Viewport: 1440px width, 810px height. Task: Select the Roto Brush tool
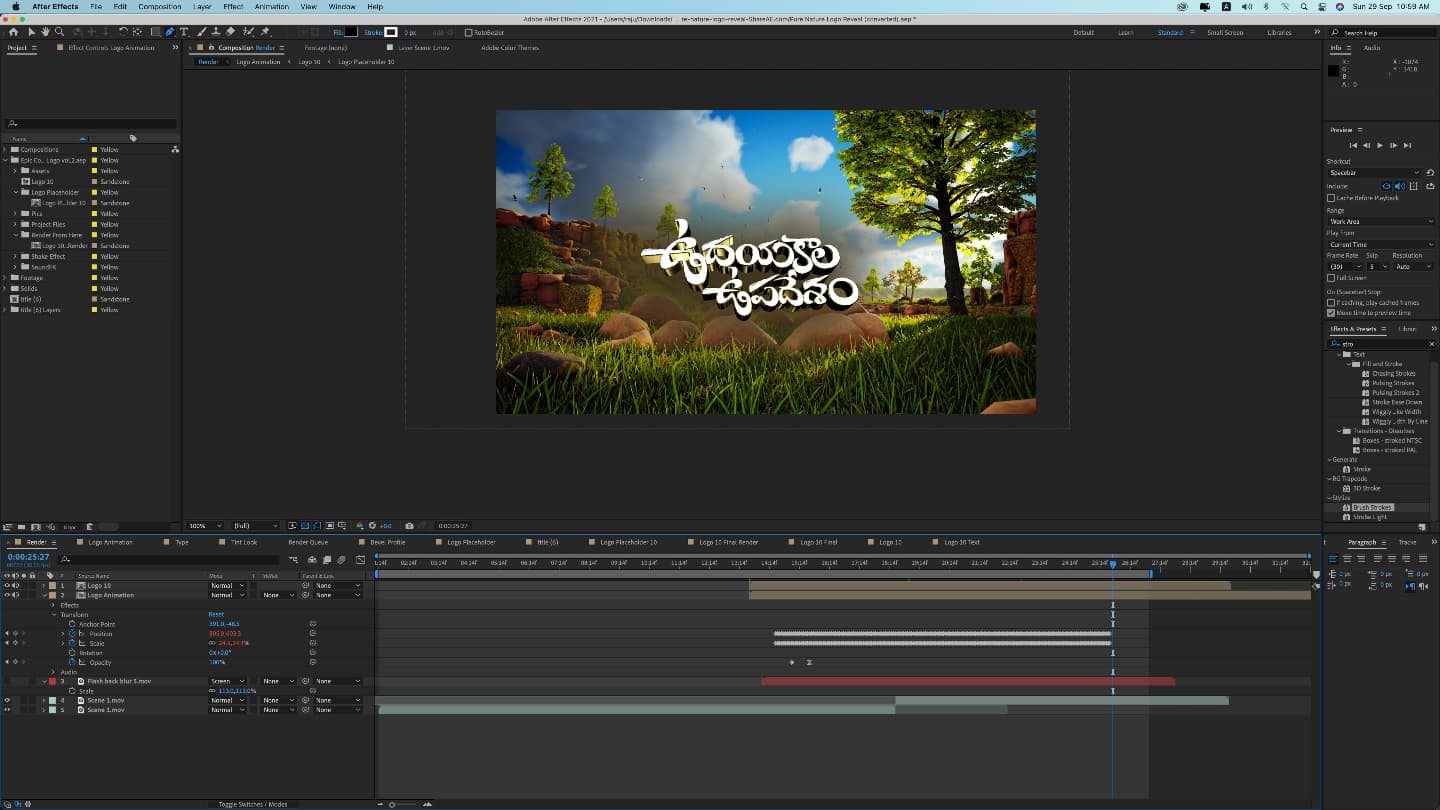click(248, 32)
